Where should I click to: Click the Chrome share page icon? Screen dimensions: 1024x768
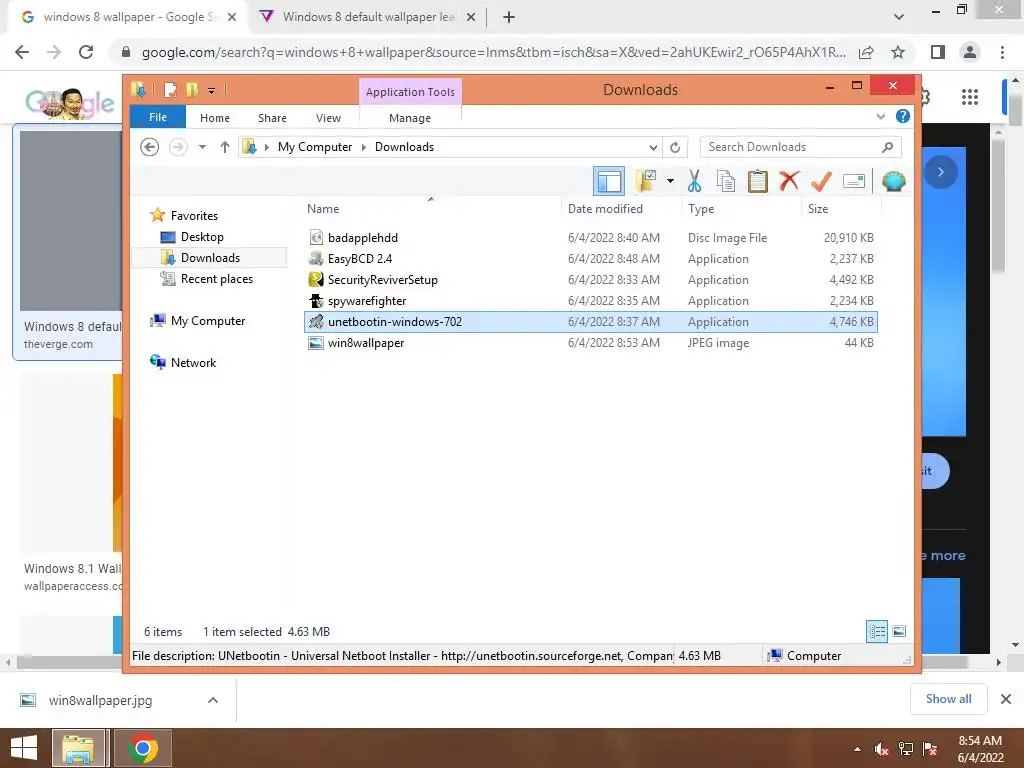click(866, 52)
